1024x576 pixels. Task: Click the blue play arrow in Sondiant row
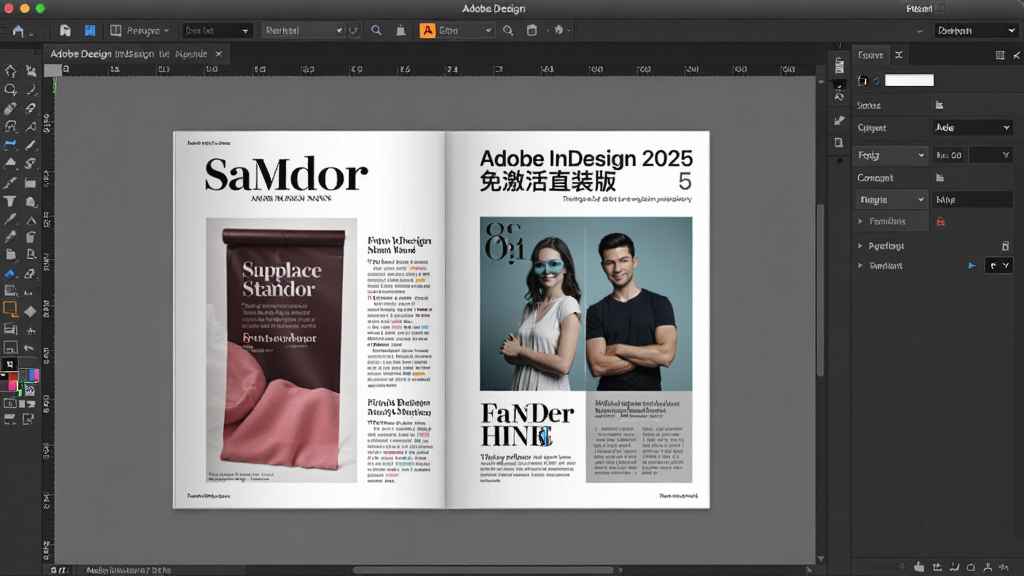pyautogui.click(x=972, y=266)
